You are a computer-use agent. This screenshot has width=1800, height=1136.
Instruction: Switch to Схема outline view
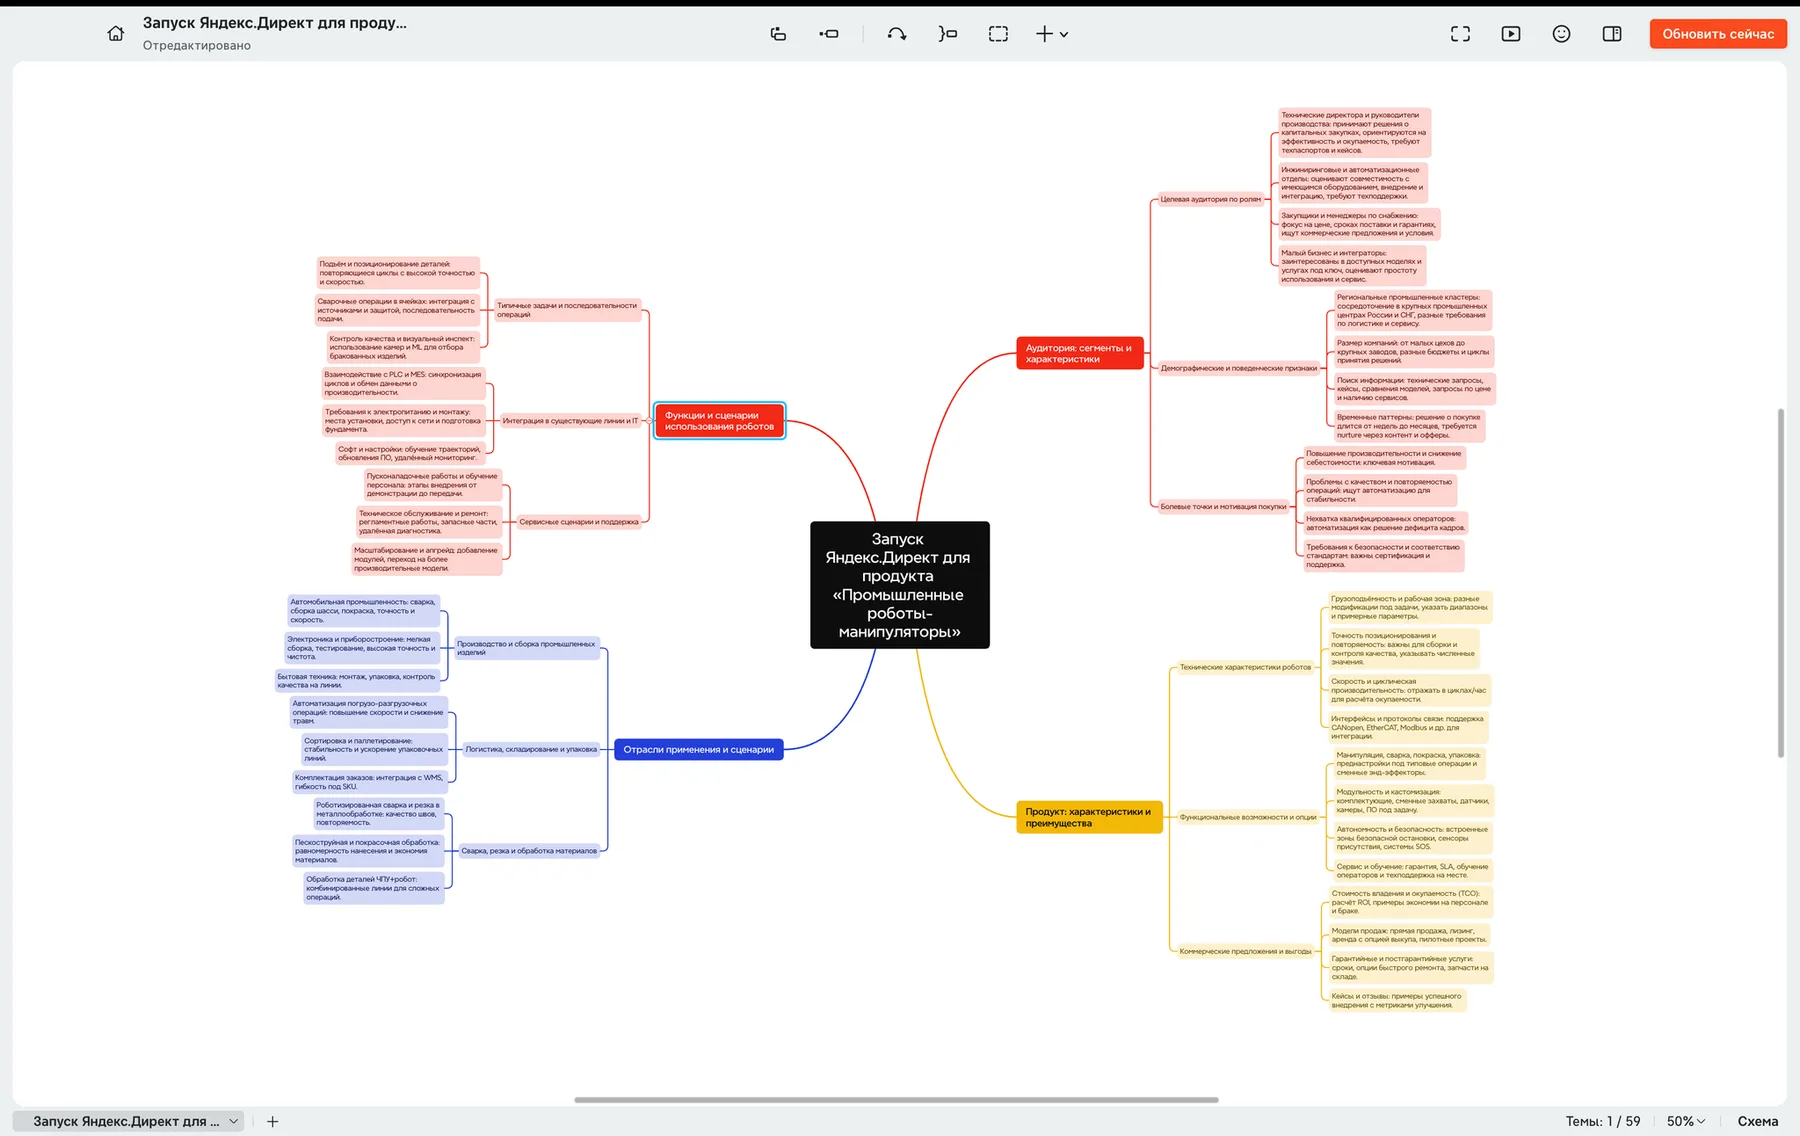[x=1757, y=1121]
